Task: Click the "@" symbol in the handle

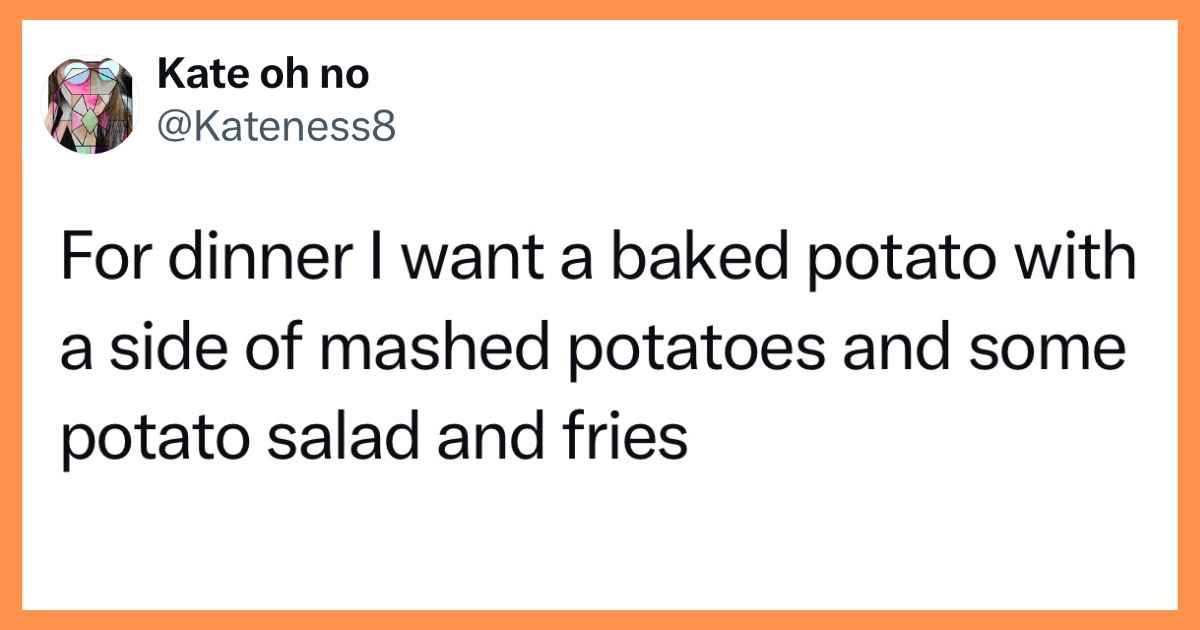Action: click(x=172, y=128)
